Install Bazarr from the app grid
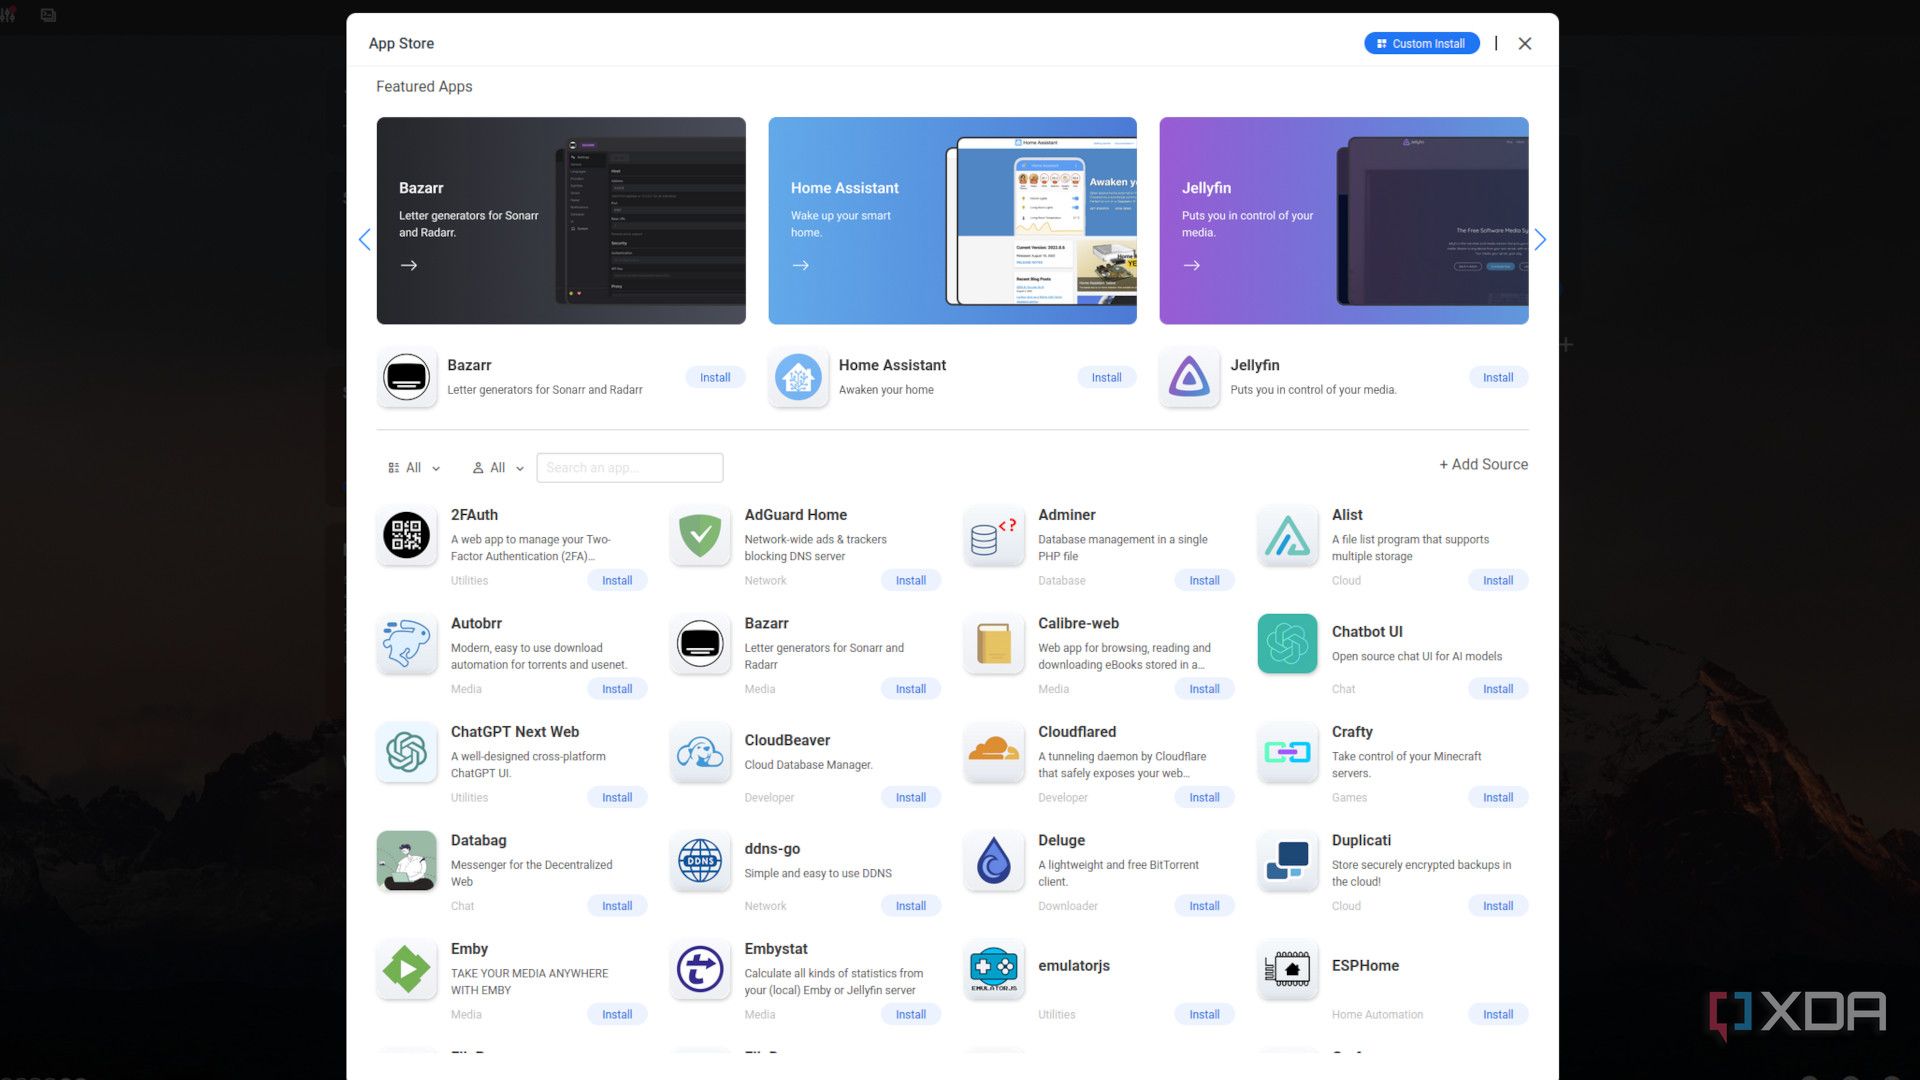 pyautogui.click(x=911, y=689)
